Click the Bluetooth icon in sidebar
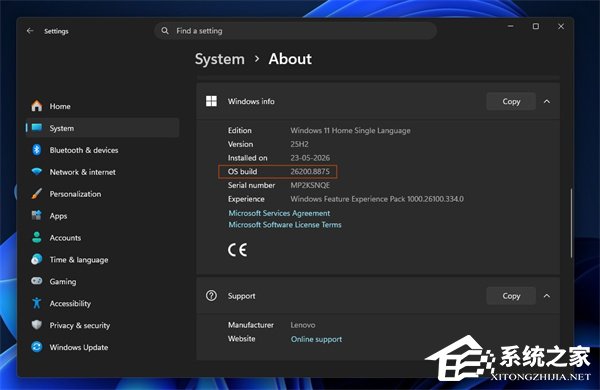600x390 pixels. tap(37, 150)
